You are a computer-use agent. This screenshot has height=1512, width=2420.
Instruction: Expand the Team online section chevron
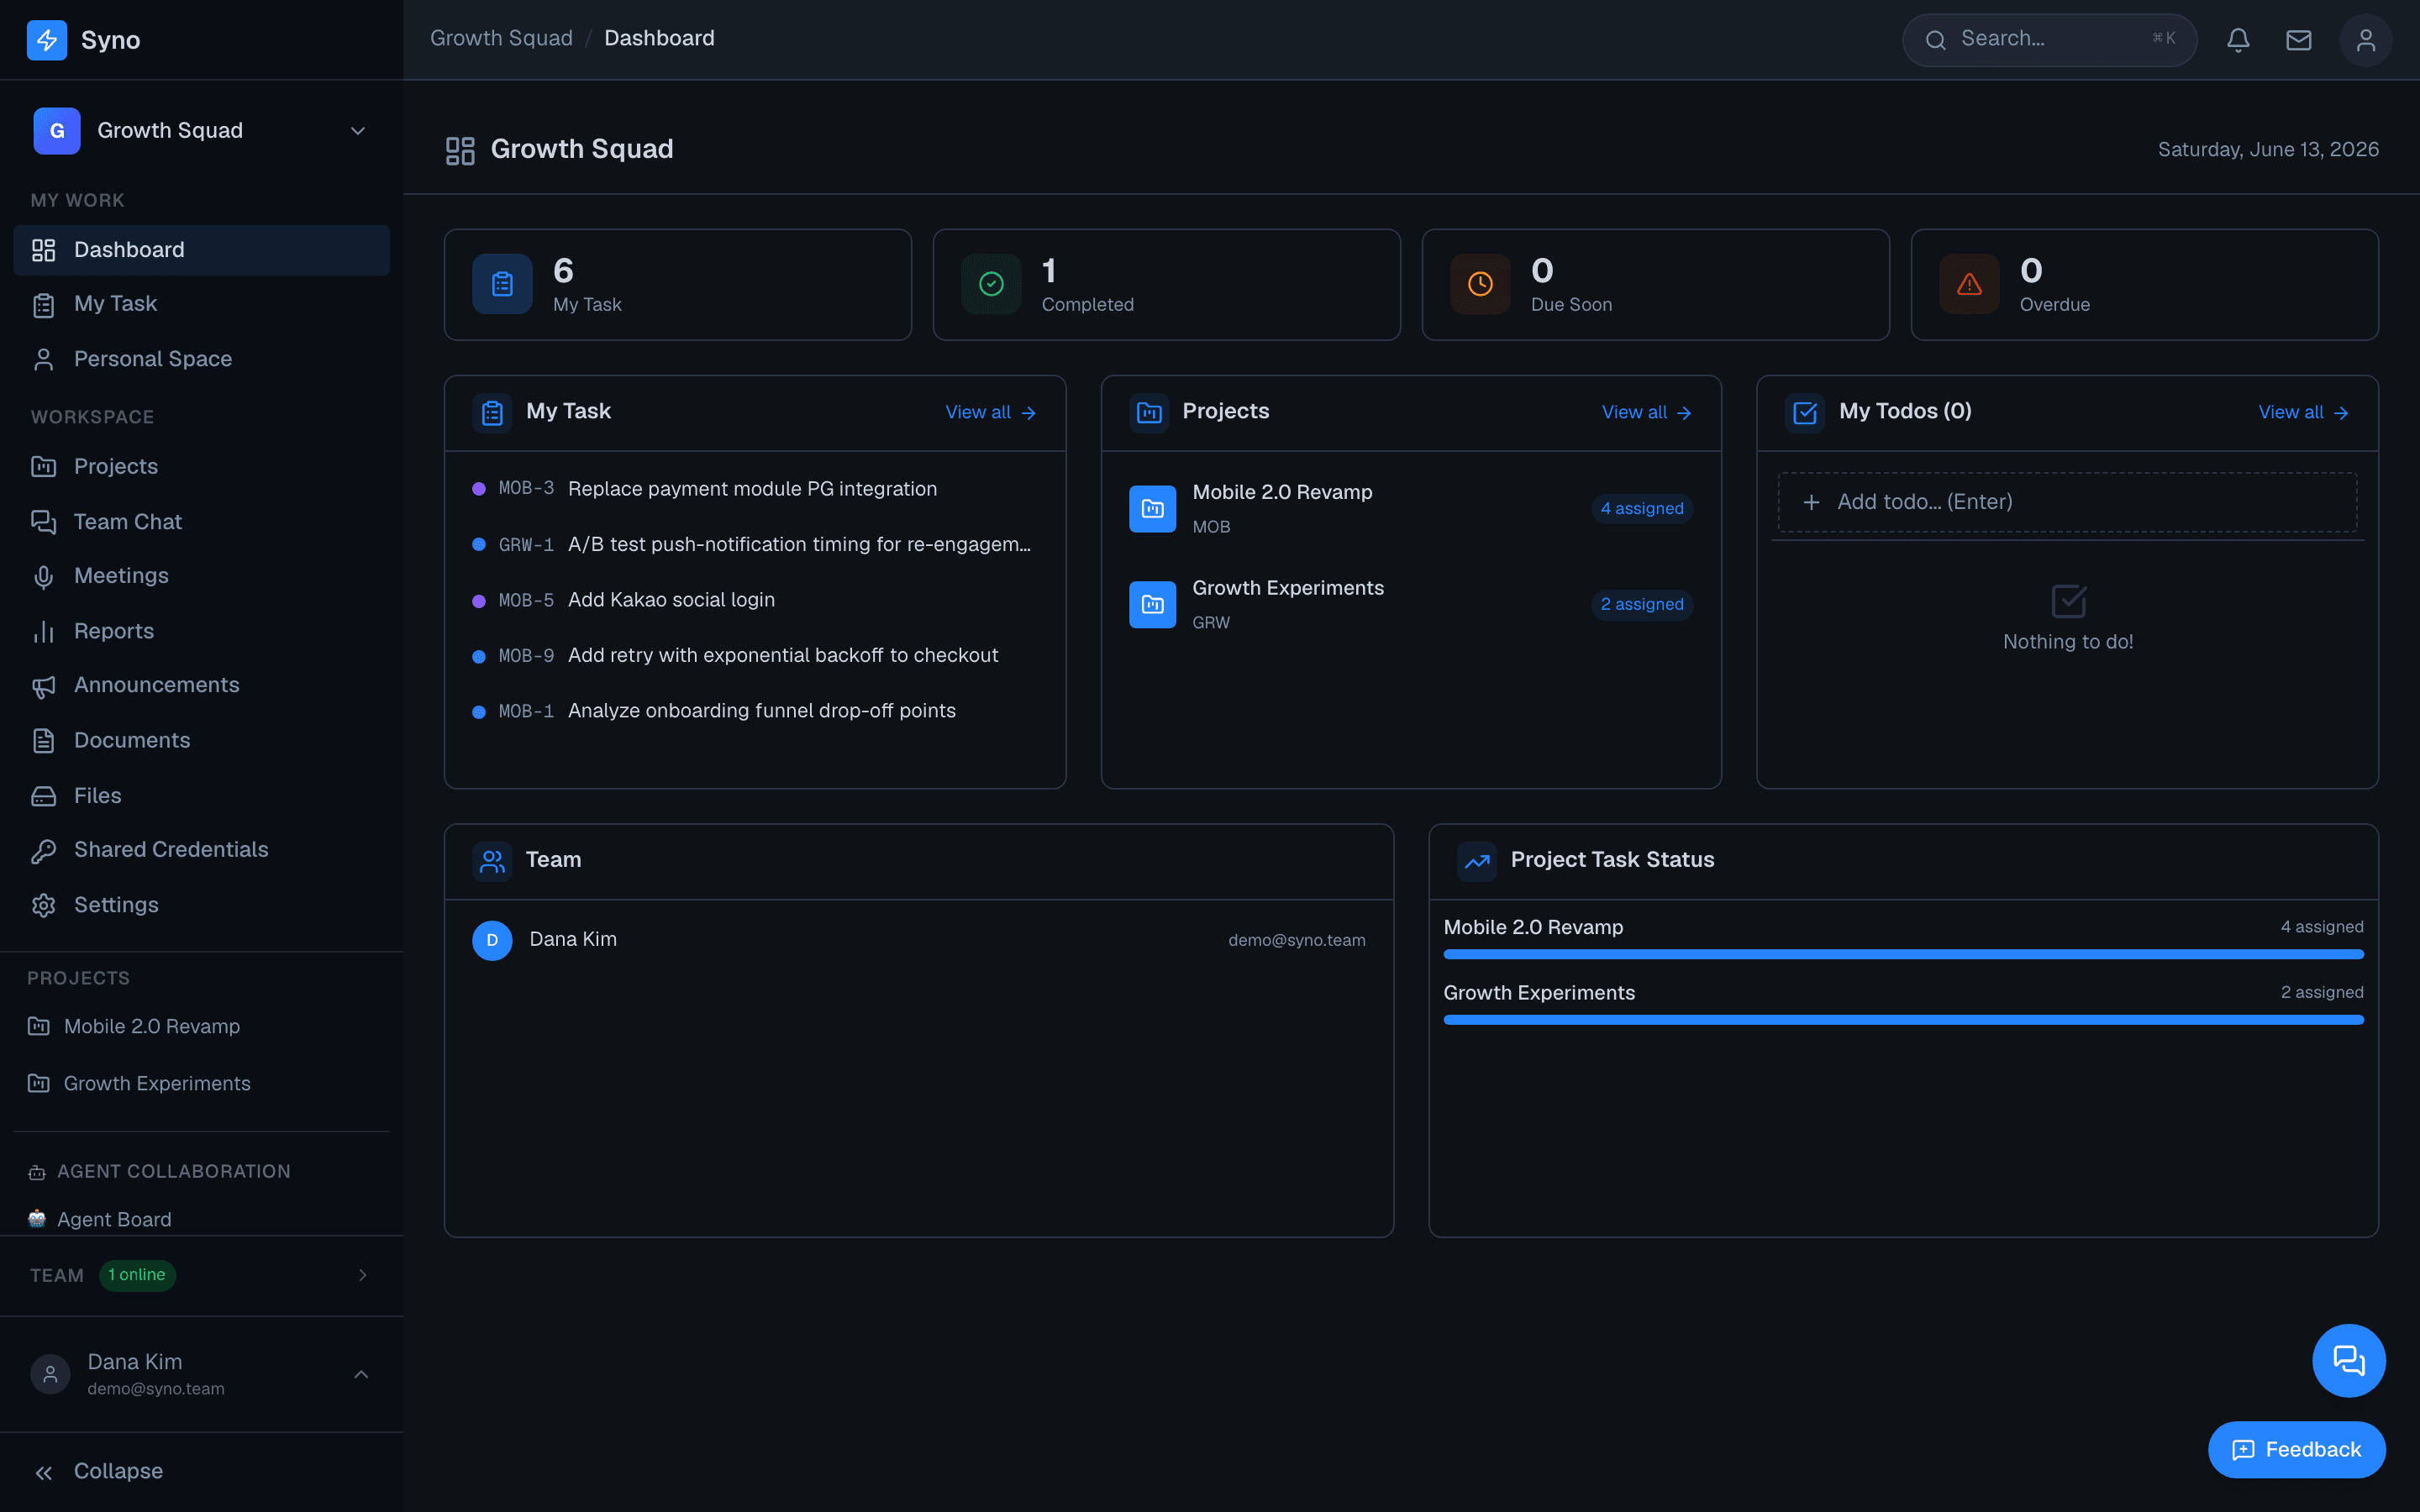pos(363,1275)
